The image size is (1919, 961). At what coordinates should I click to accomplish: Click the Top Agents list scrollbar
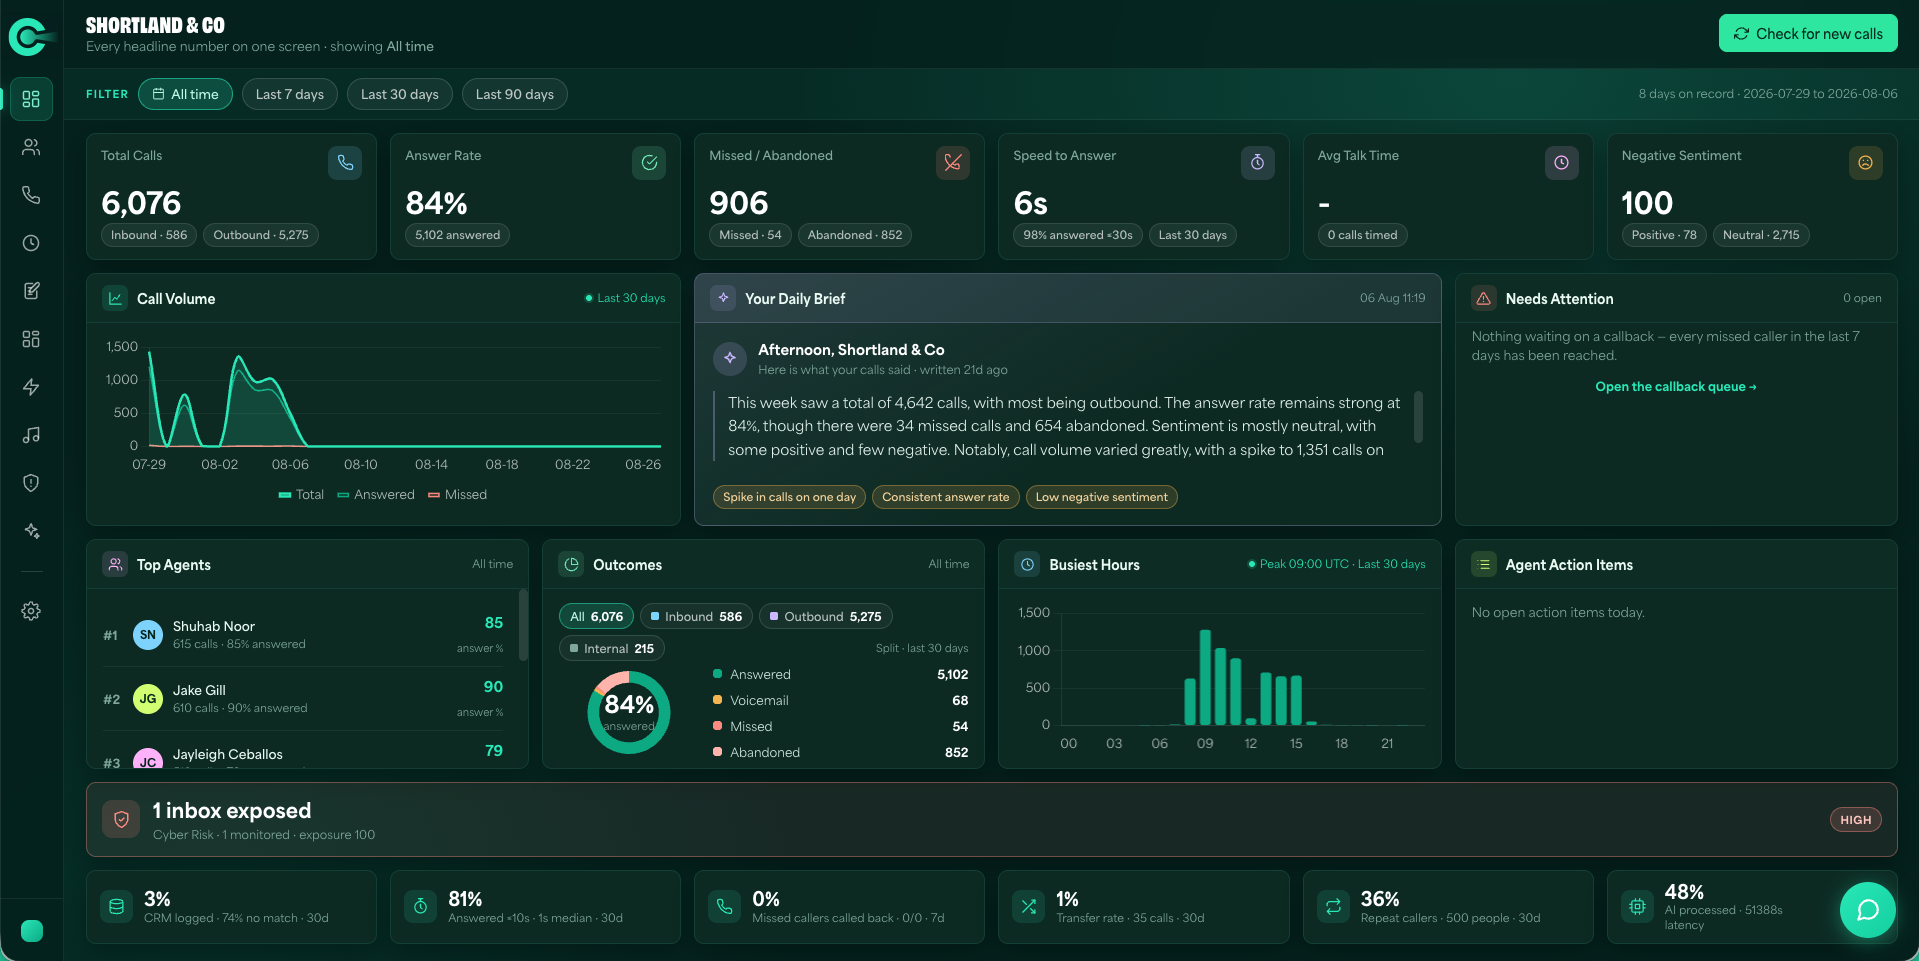click(x=523, y=625)
